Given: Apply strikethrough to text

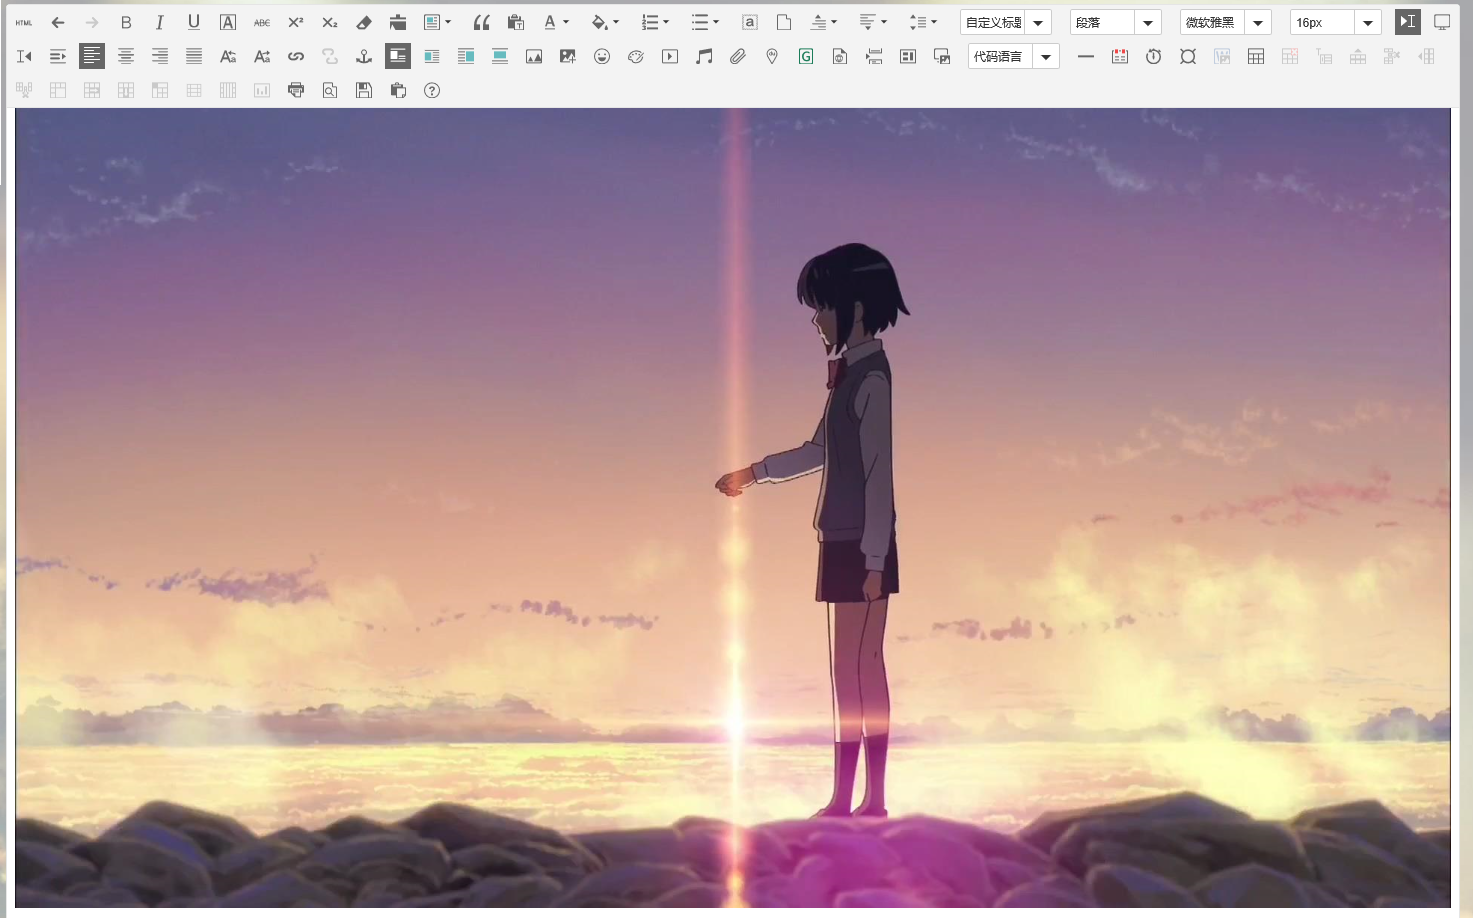Looking at the screenshot, I should coord(262,22).
